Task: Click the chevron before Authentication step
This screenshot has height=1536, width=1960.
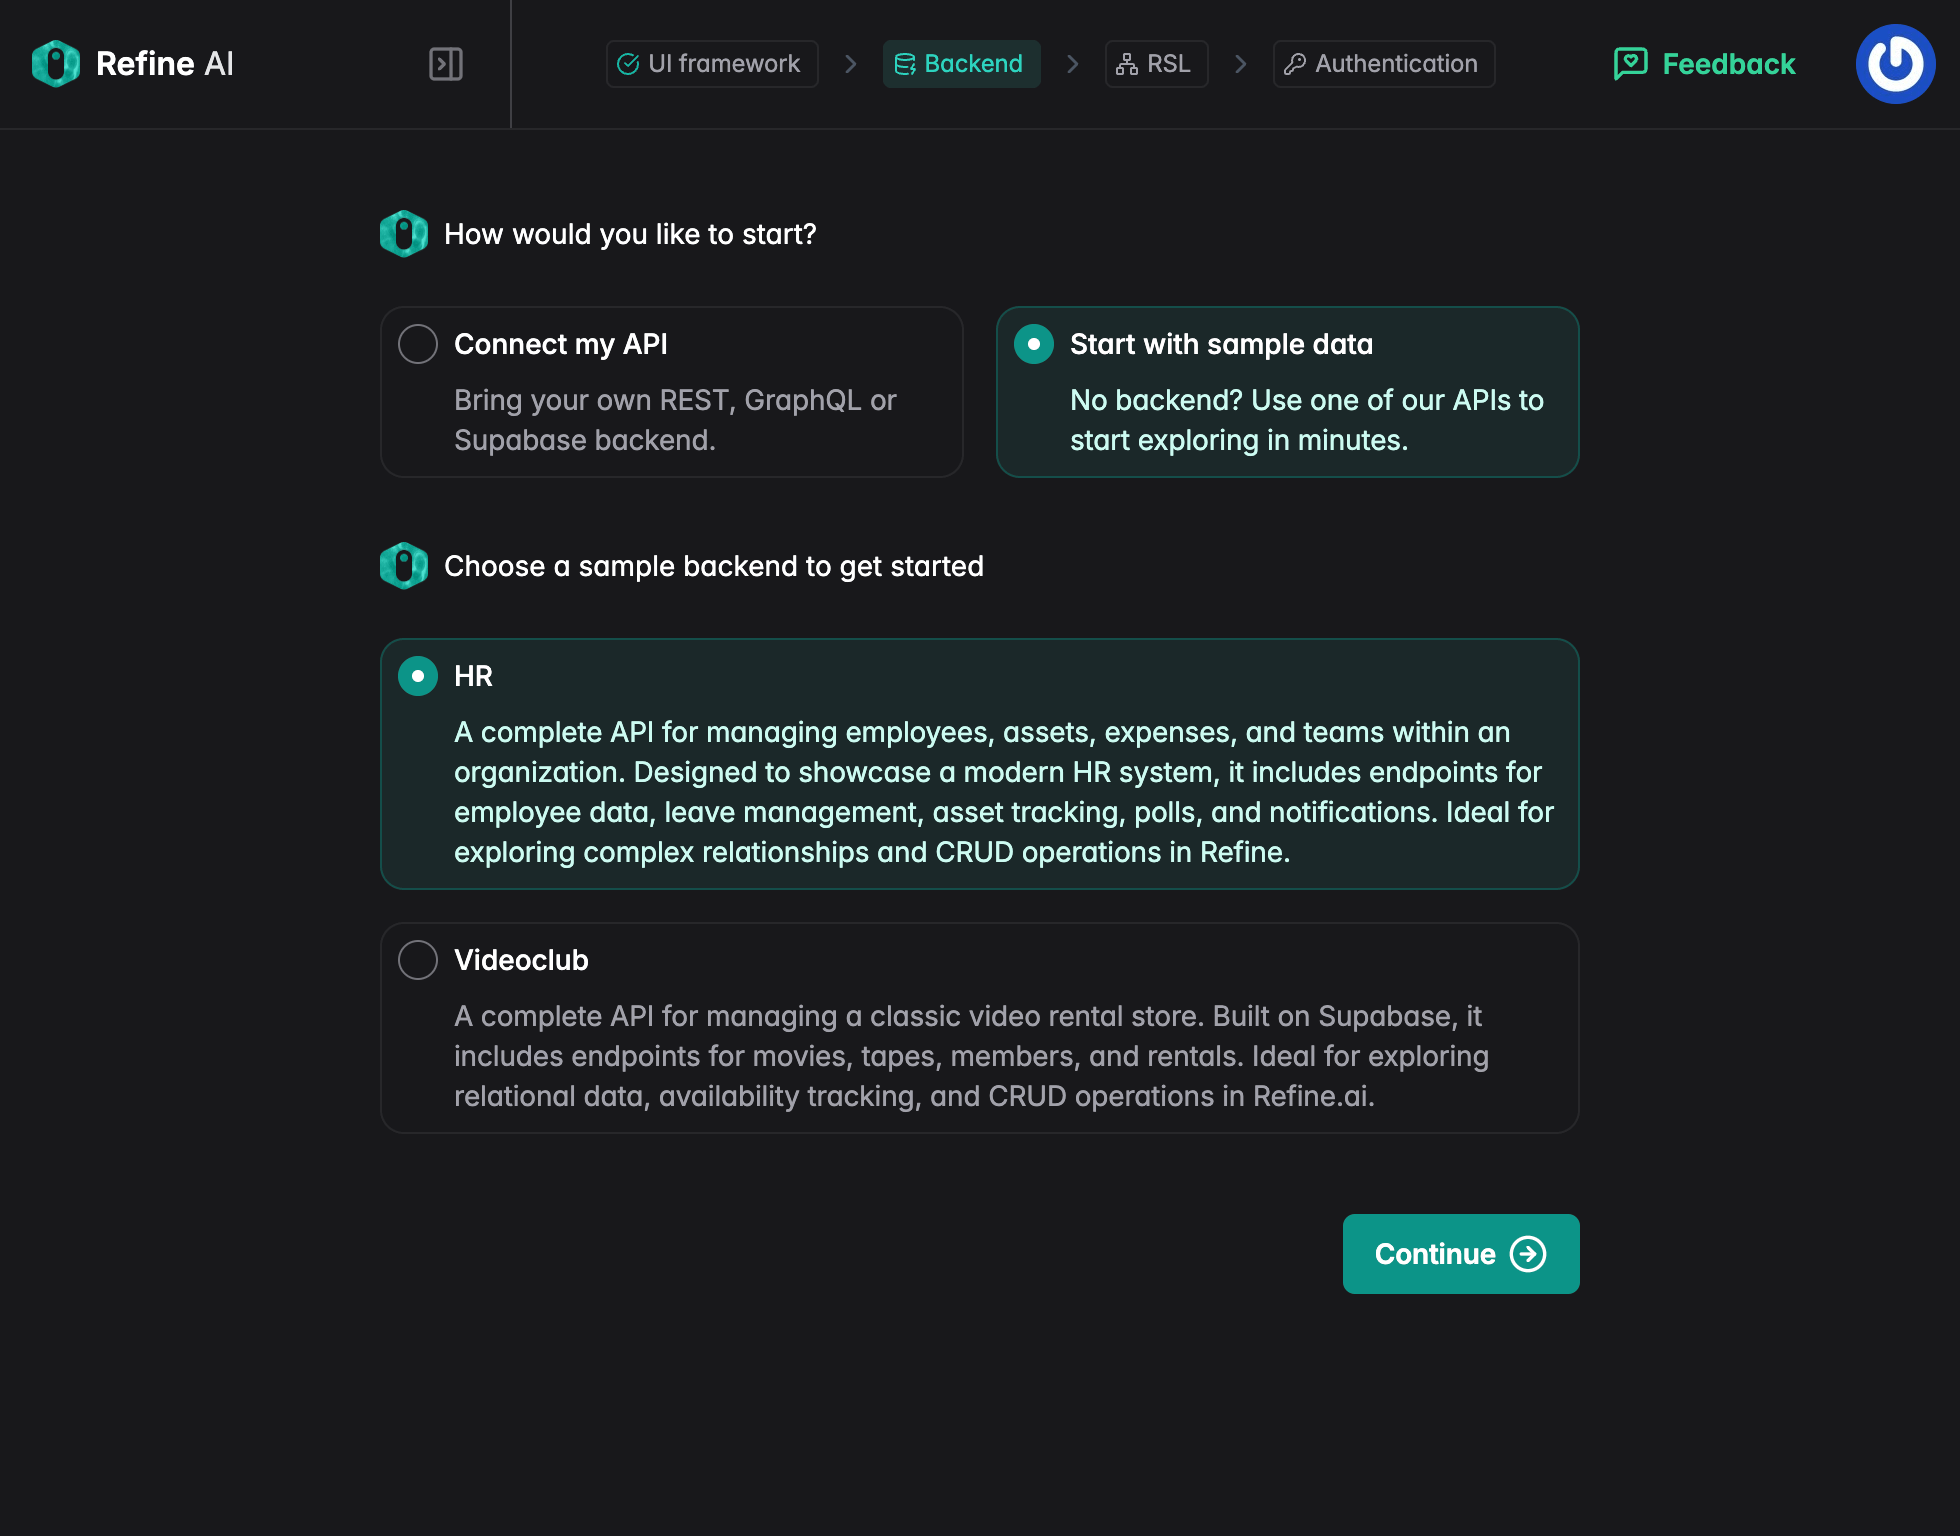Action: coord(1240,63)
